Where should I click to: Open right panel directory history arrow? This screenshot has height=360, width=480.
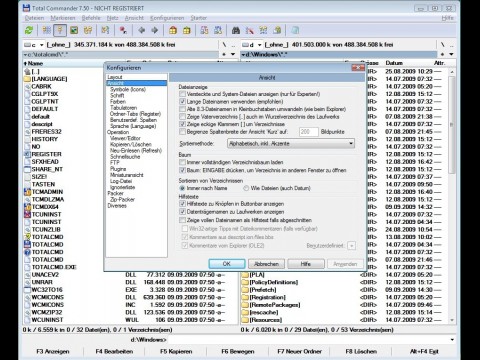(451, 54)
